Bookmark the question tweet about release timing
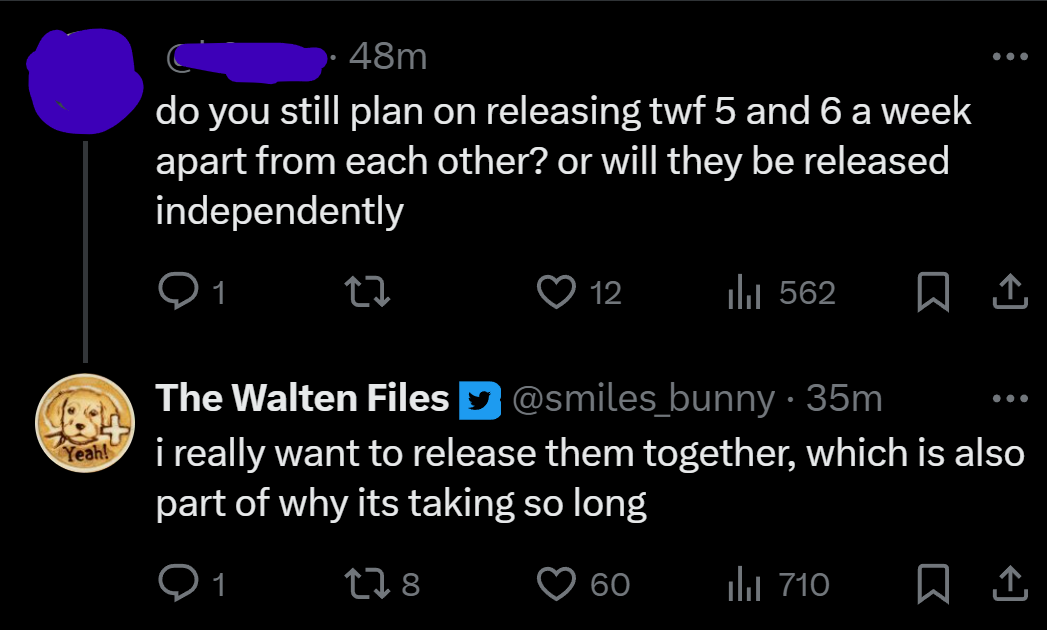Viewport: 1047px width, 630px height. 933,292
